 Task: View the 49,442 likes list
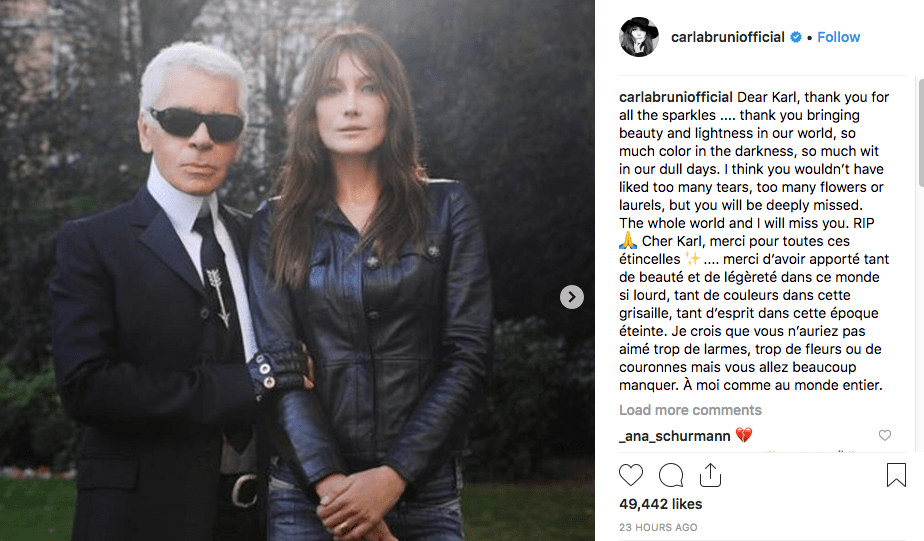tap(661, 504)
